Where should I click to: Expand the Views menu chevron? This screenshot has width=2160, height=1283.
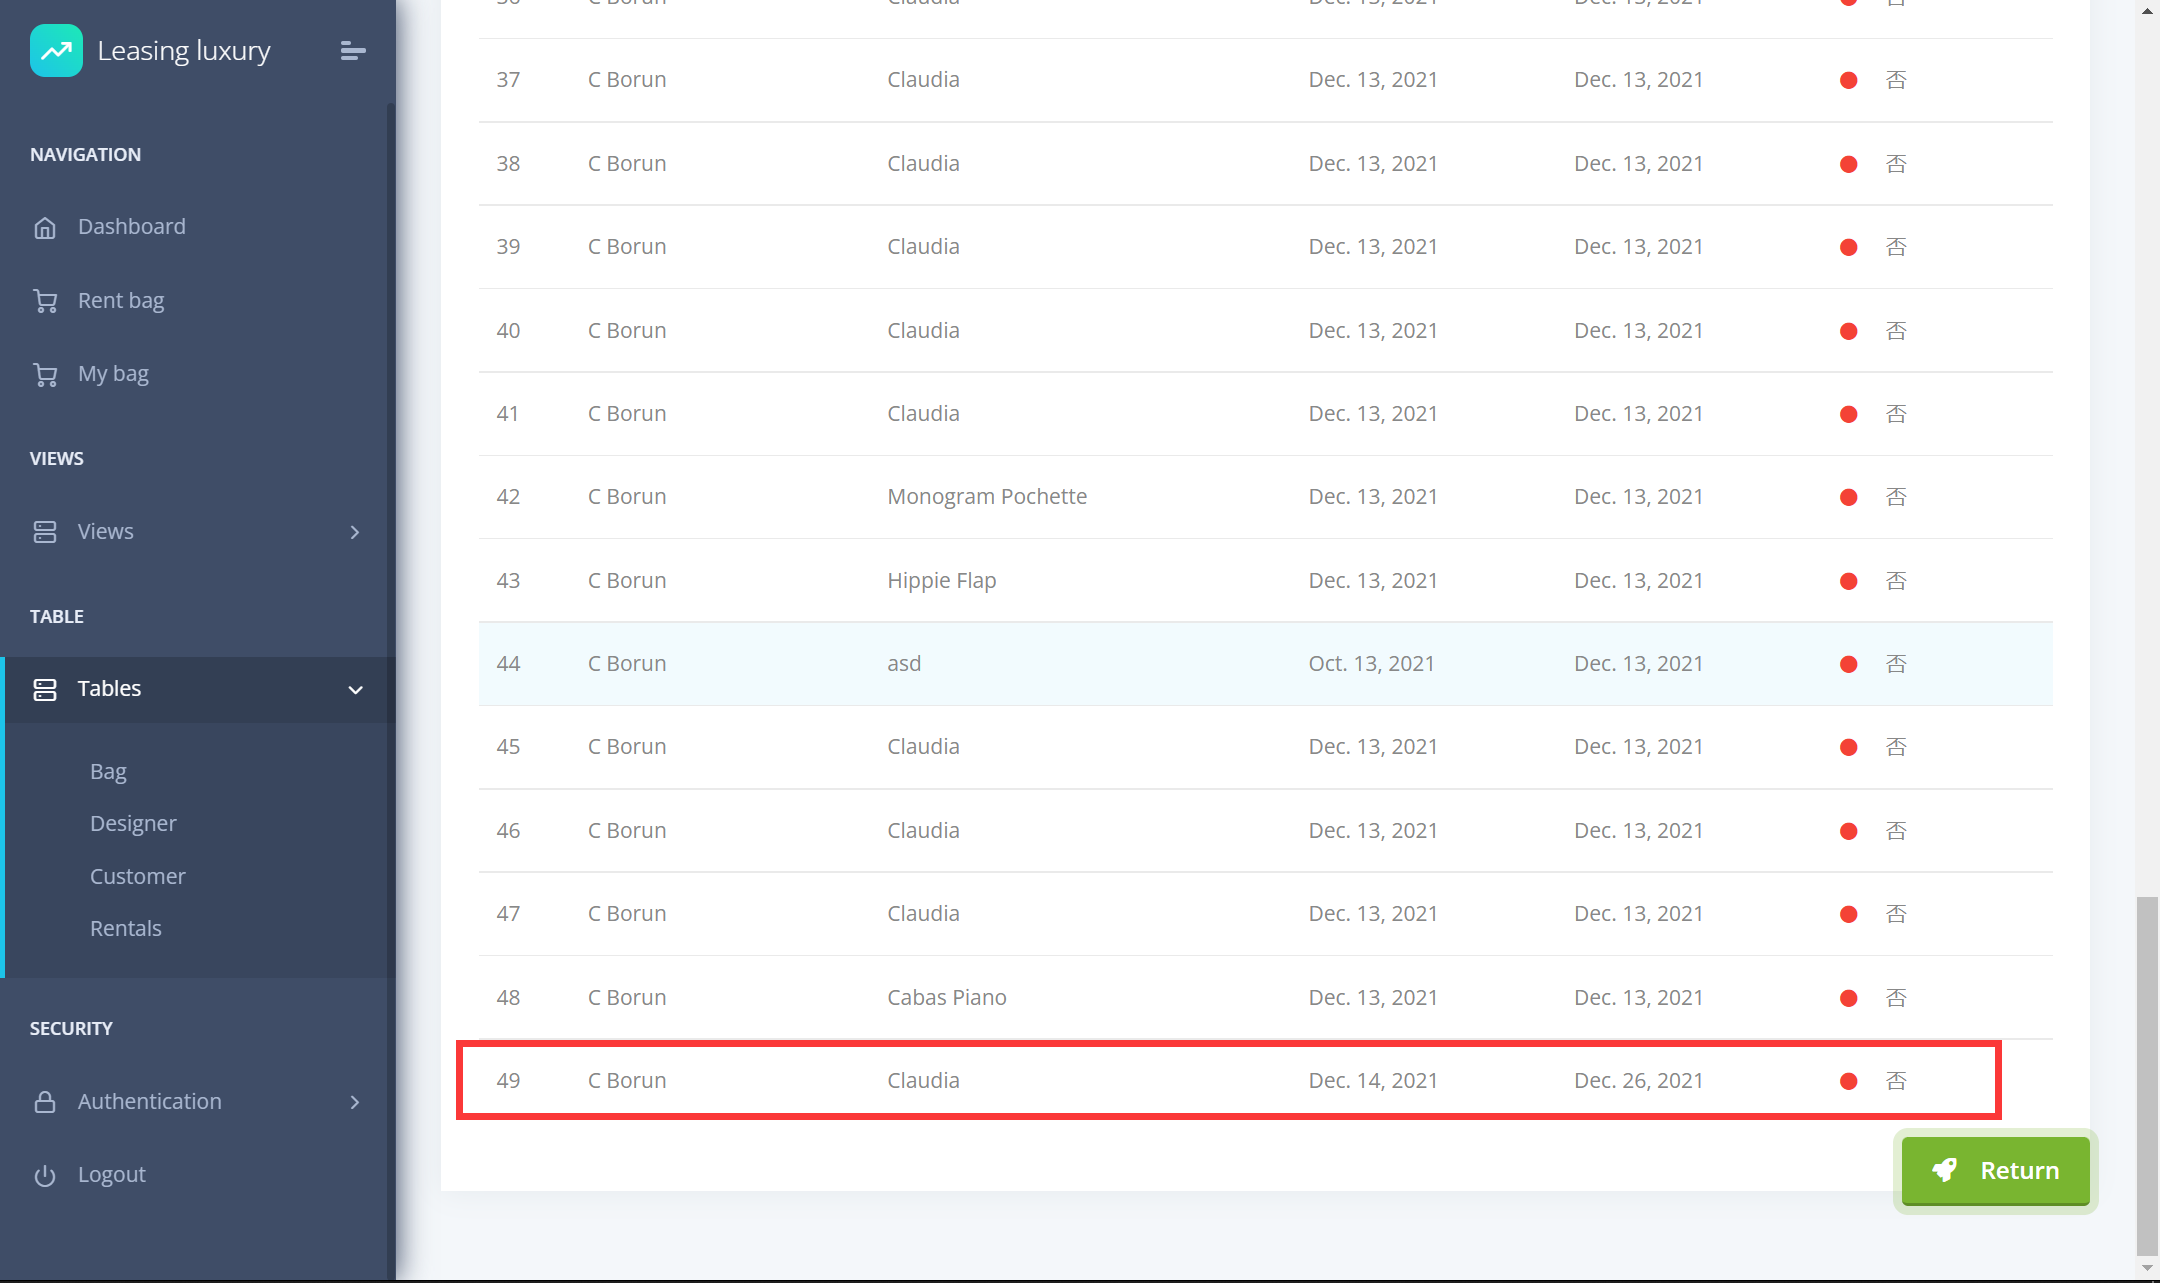[355, 532]
